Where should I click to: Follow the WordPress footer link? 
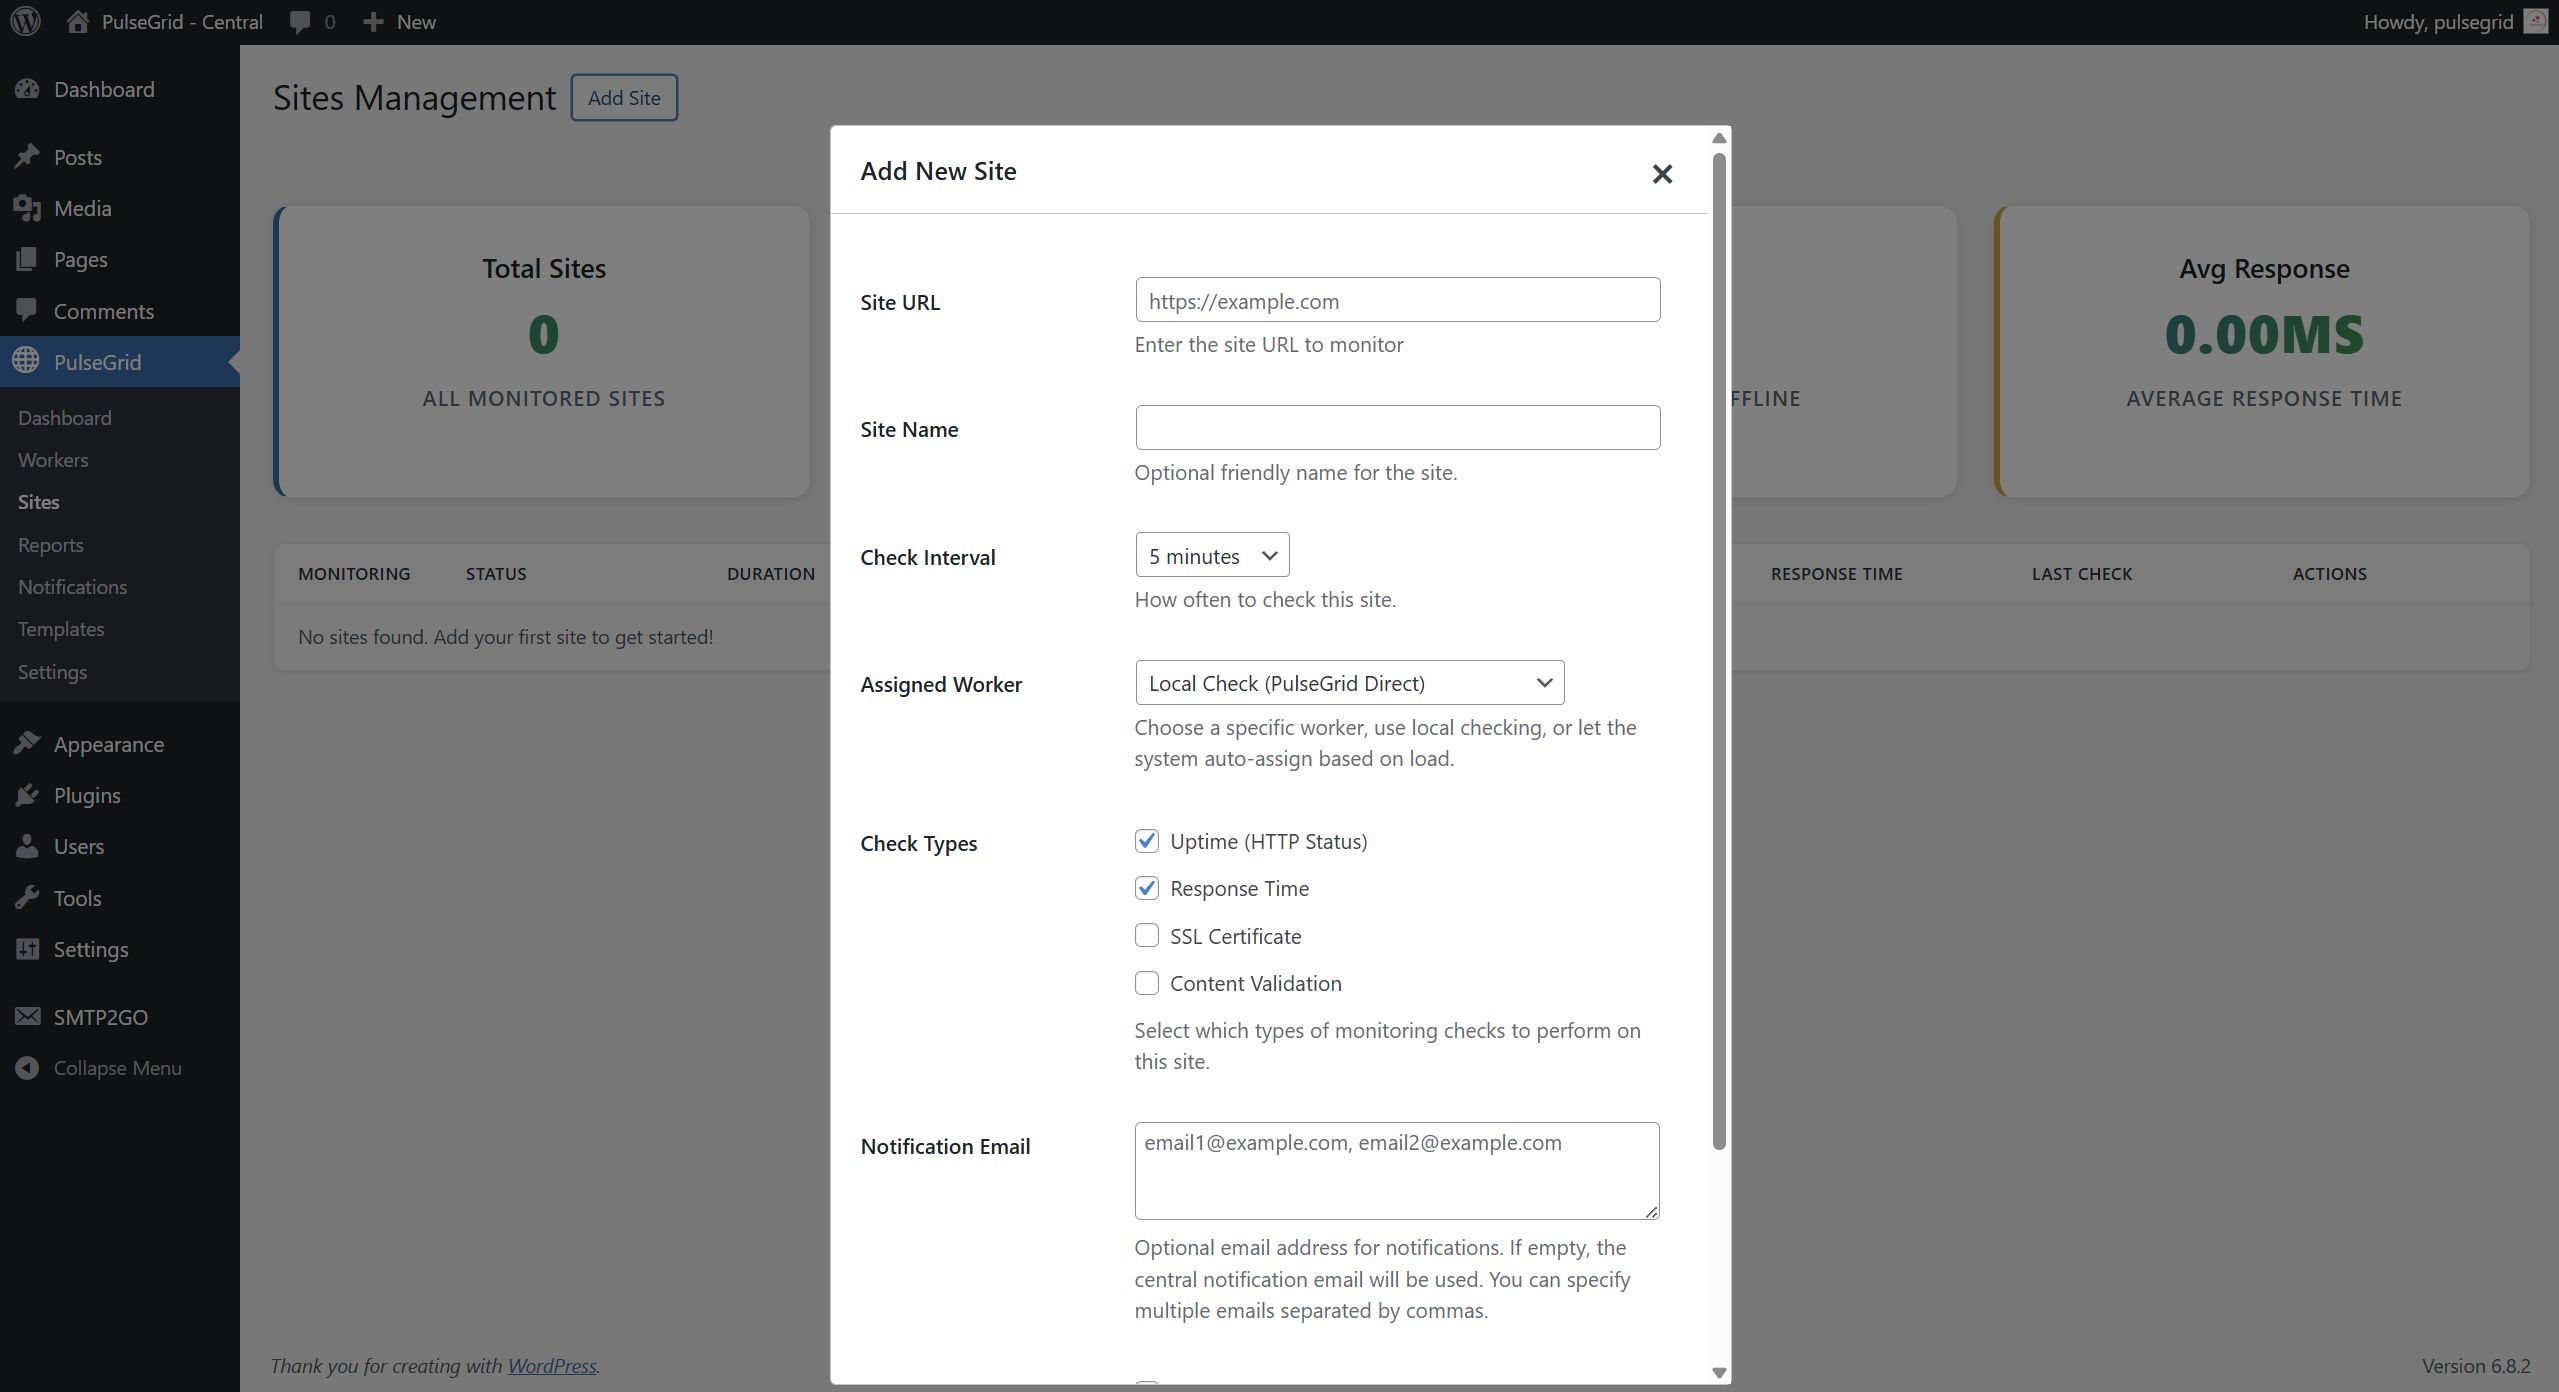click(x=551, y=1365)
